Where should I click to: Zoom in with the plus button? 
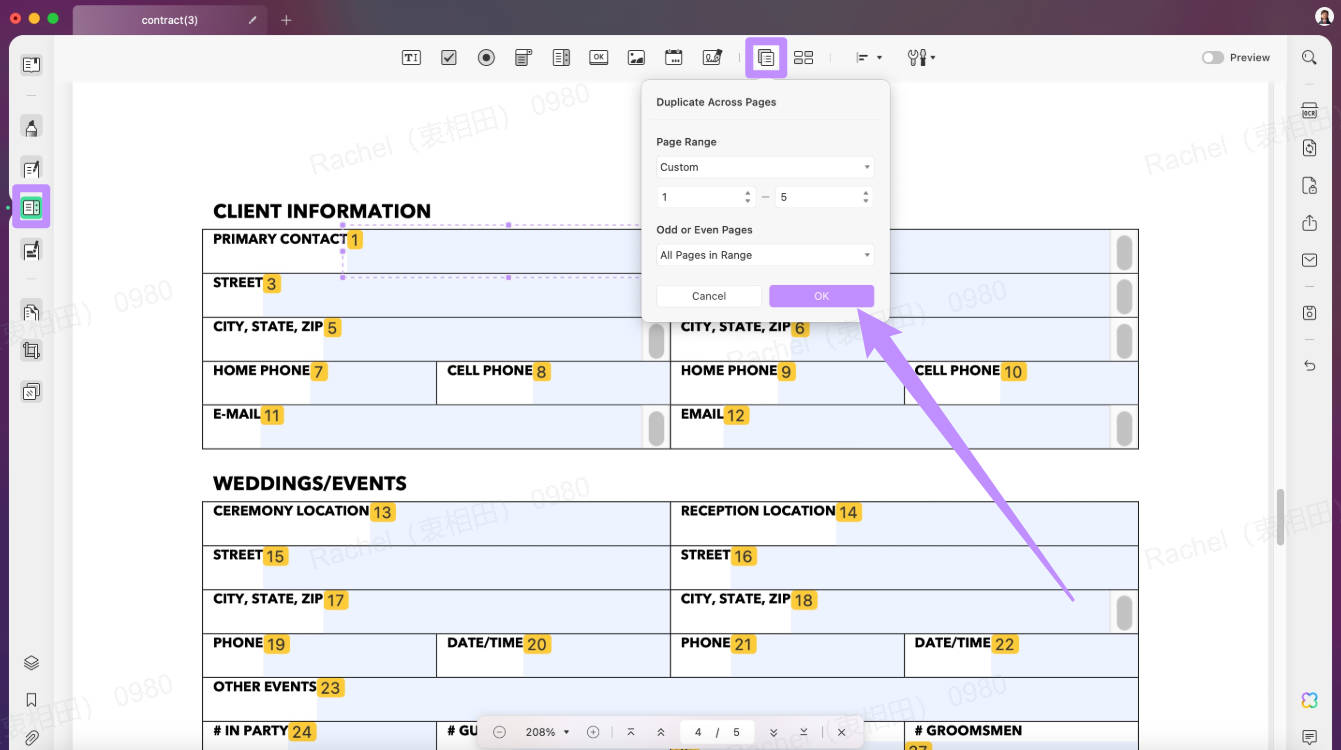point(593,732)
